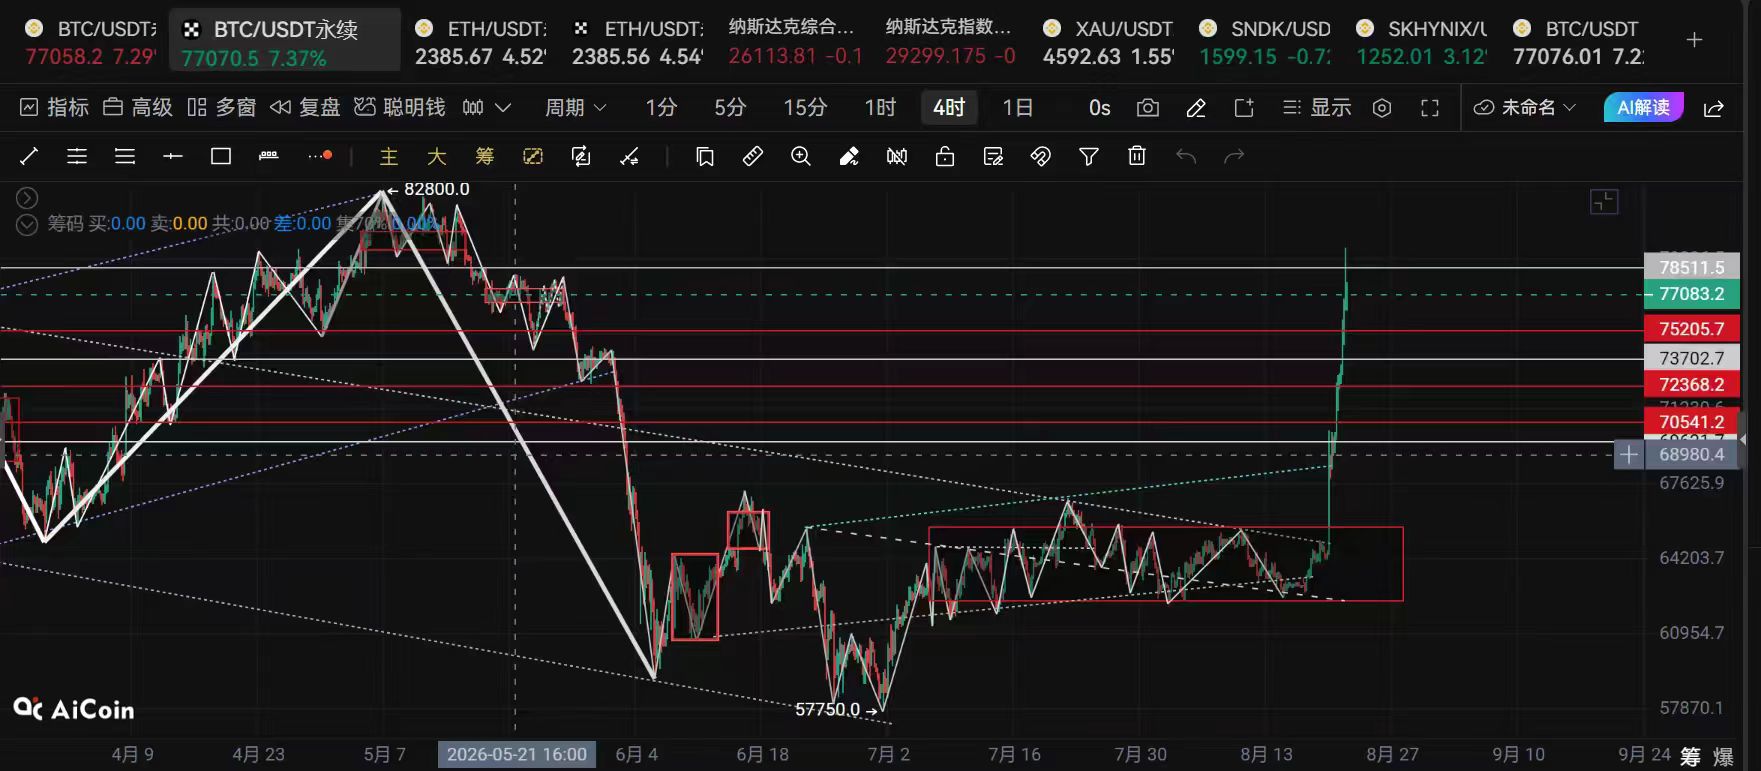Click the AI解读 button
The image size is (1761, 771).
click(x=1643, y=107)
